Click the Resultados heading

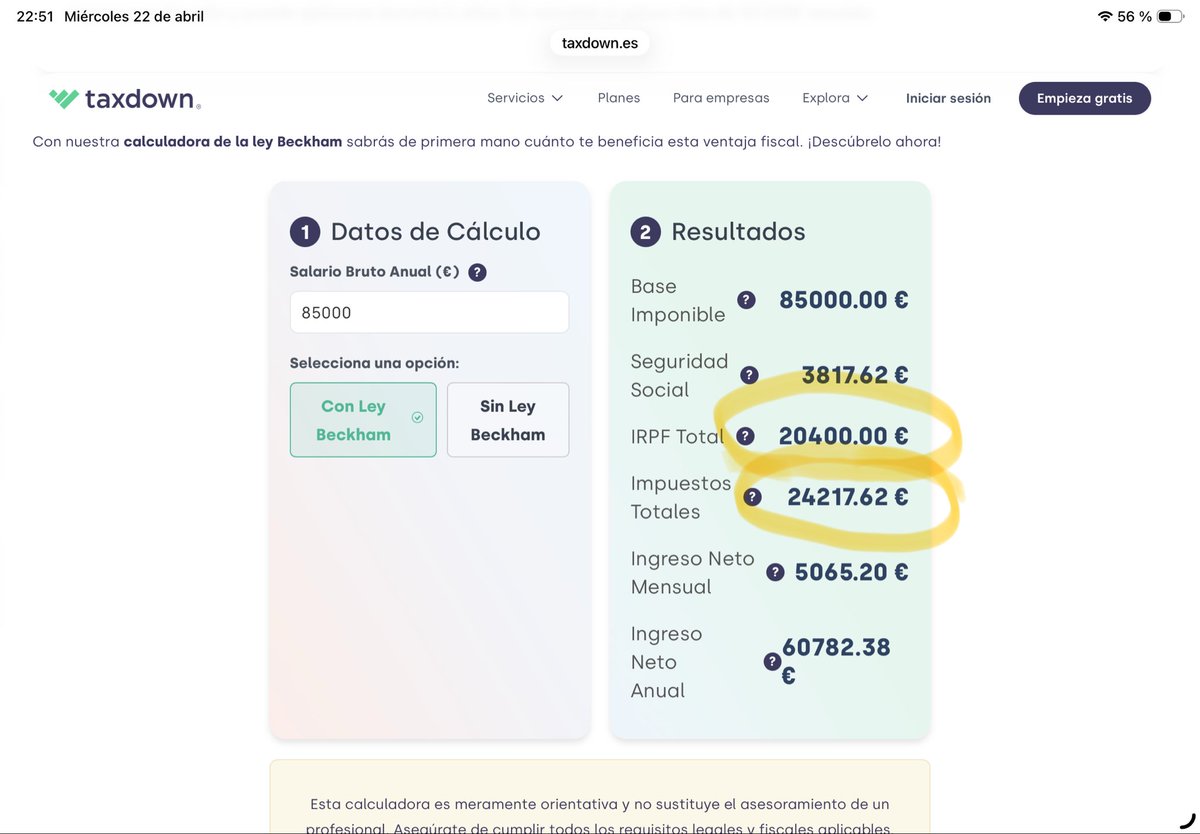point(738,232)
